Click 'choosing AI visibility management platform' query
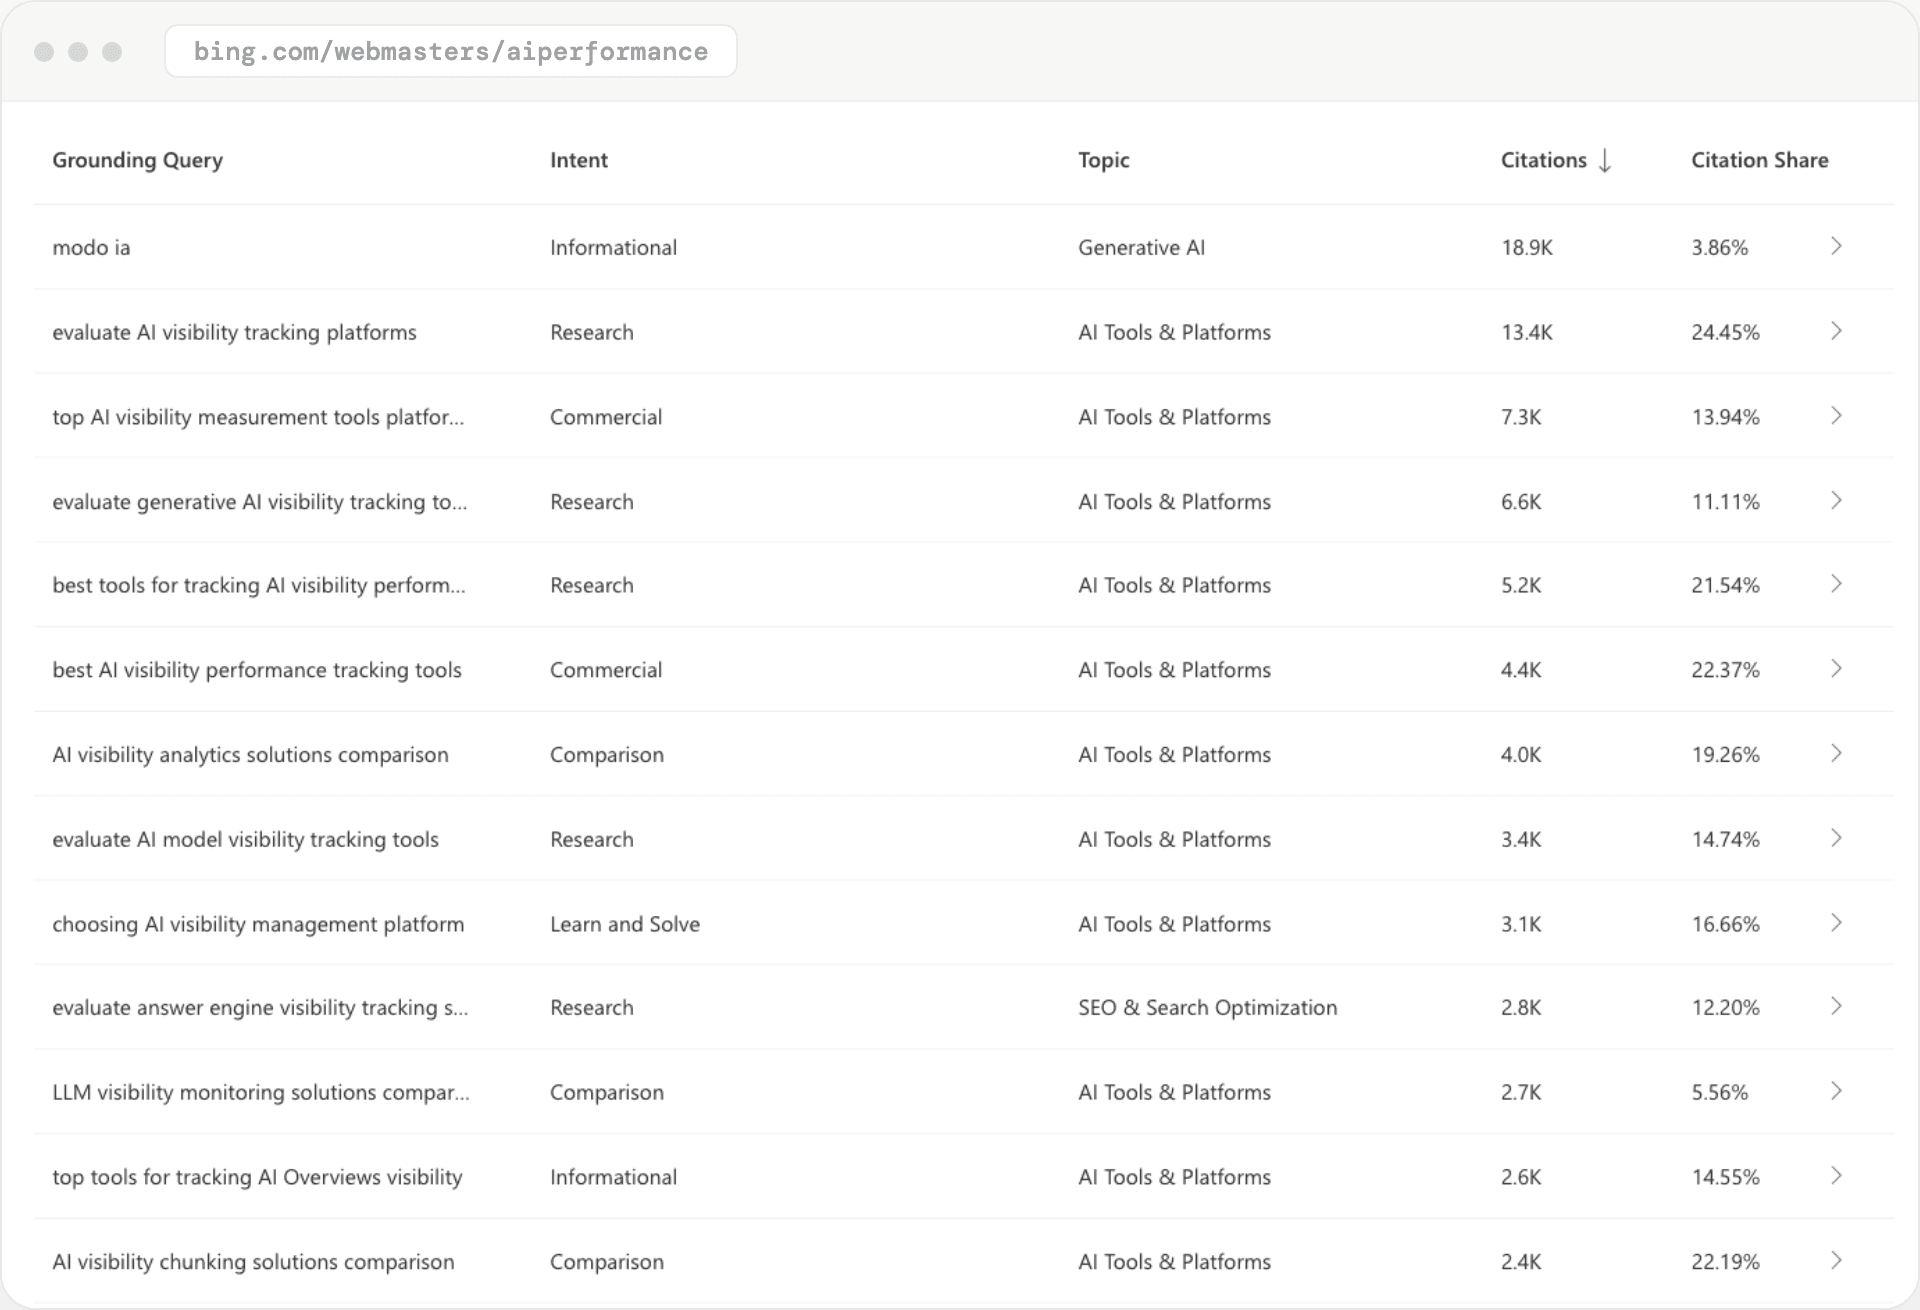Screen dimensions: 1920x1310 [258, 924]
